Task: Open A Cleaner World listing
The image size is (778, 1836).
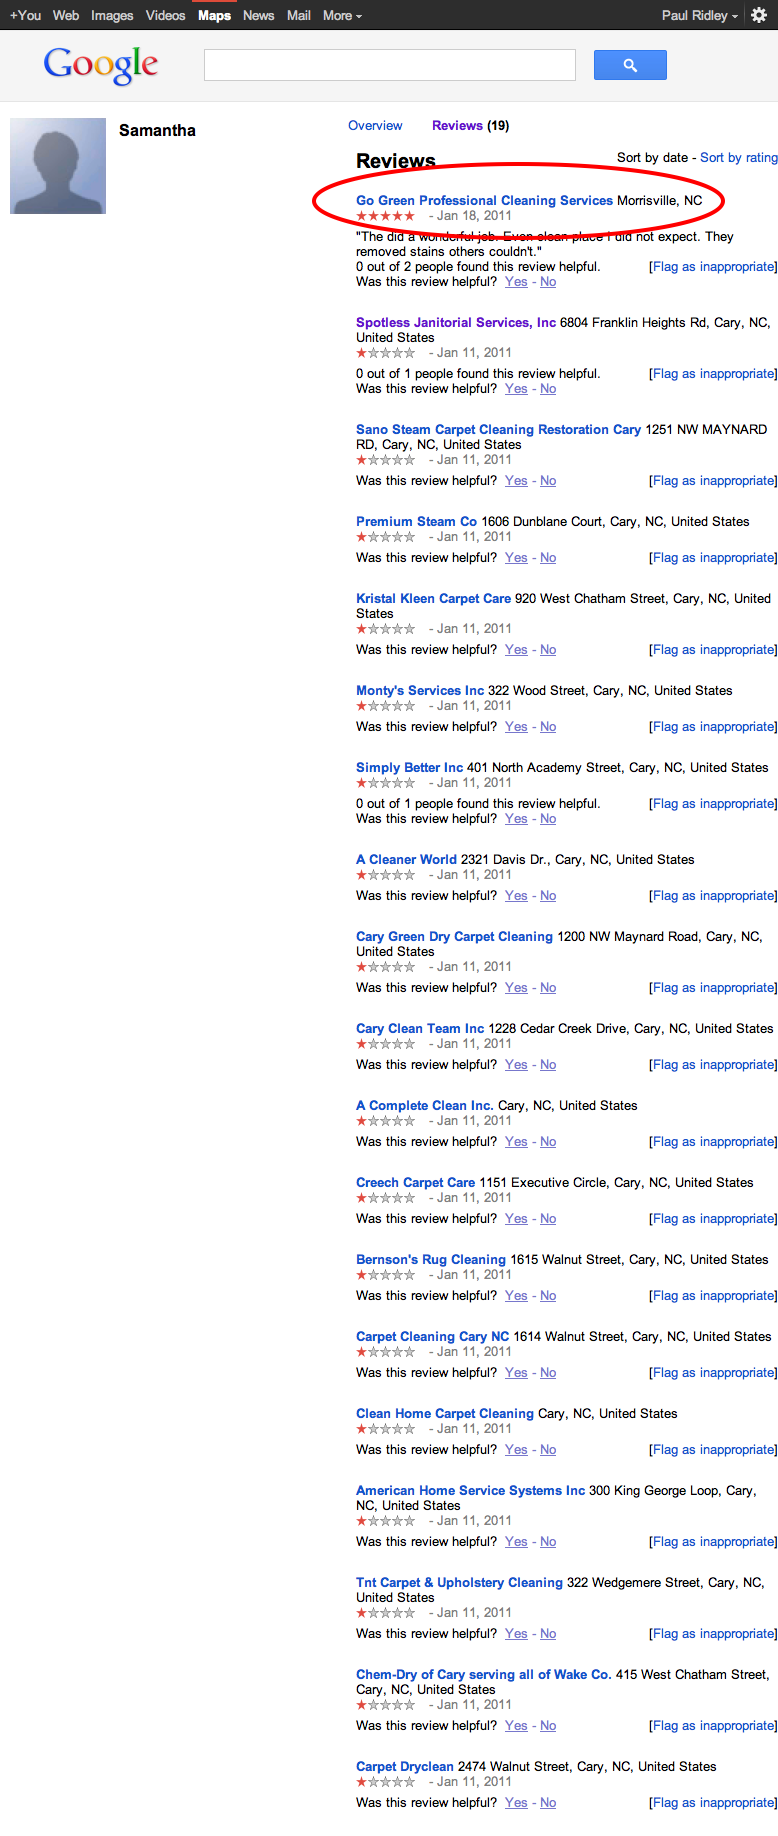Action: click(406, 860)
